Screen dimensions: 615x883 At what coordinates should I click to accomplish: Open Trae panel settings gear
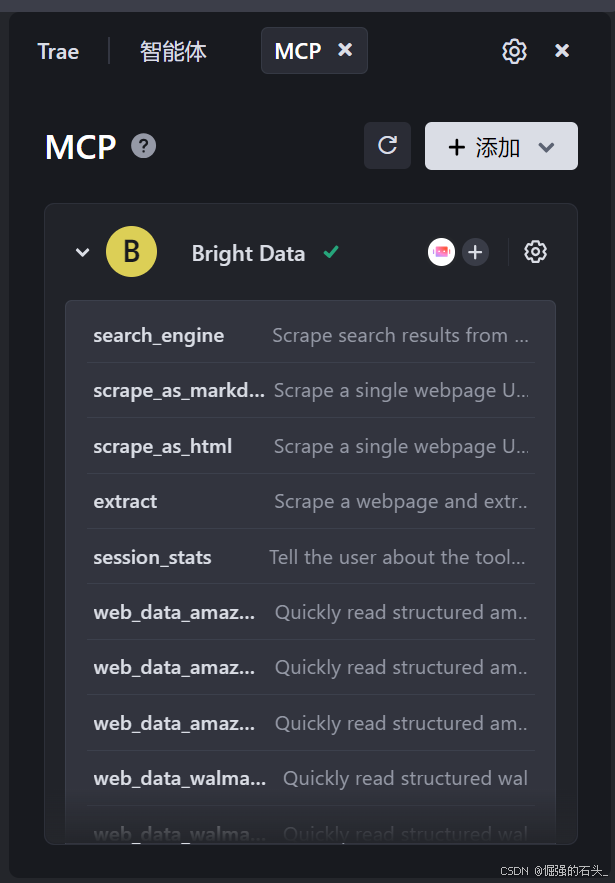point(514,51)
